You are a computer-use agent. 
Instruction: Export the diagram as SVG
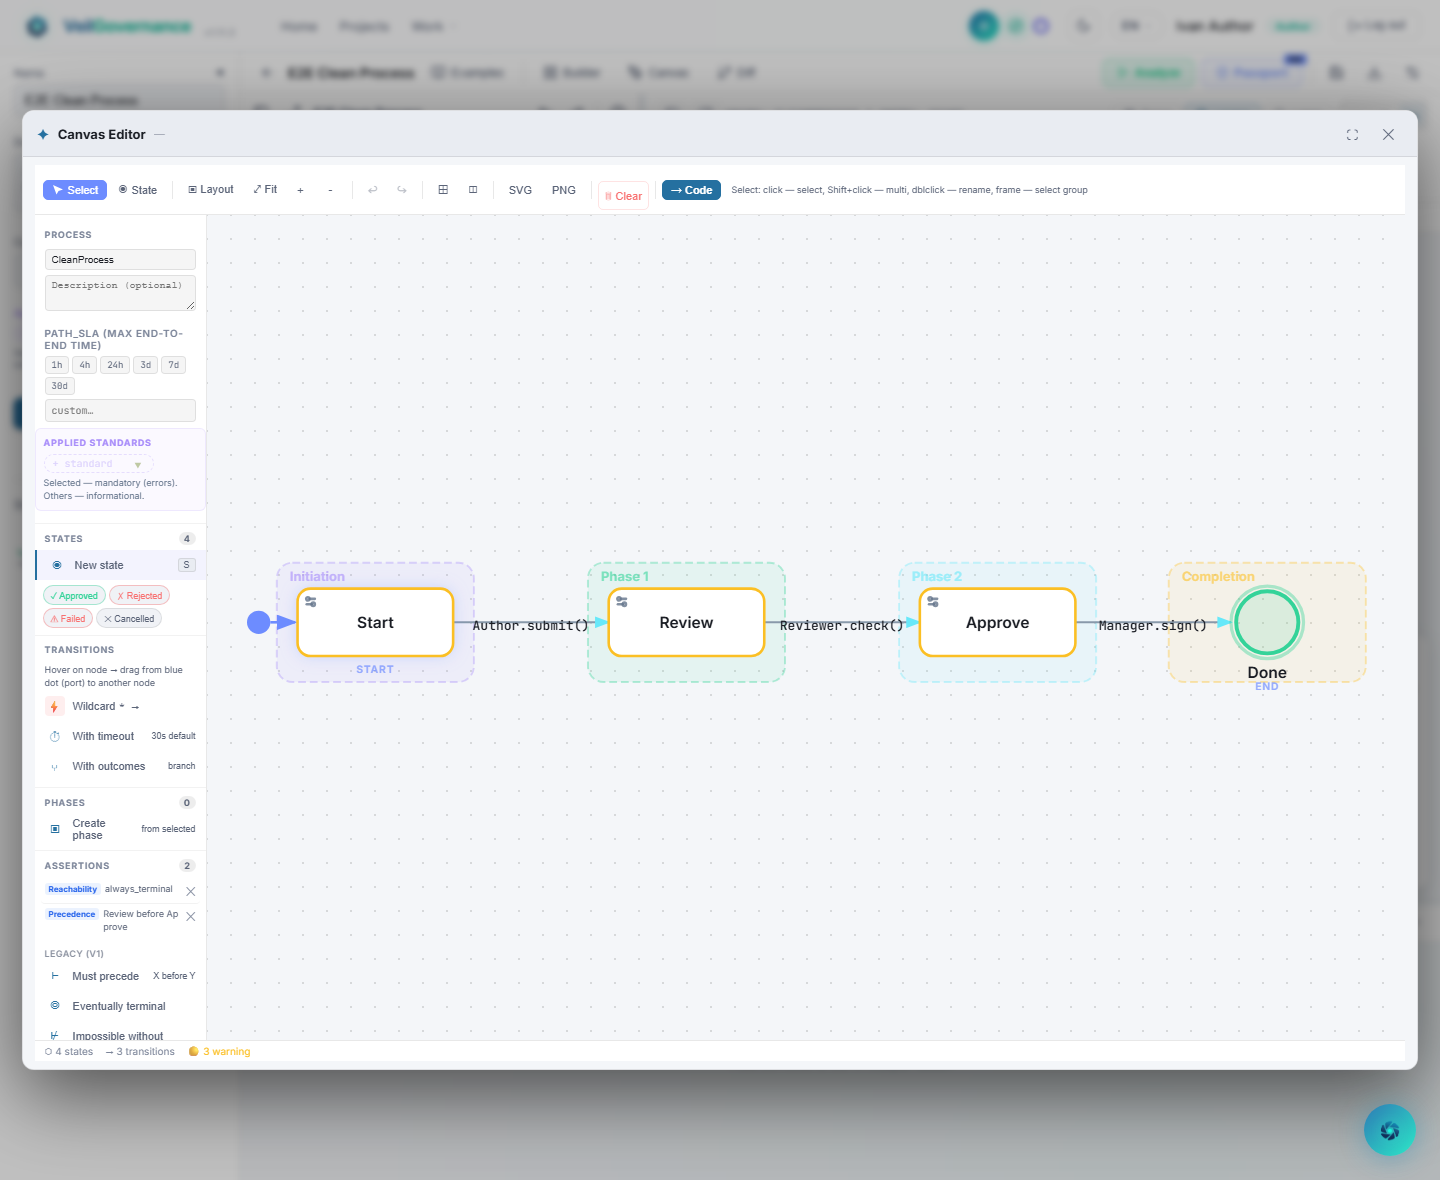[x=520, y=190]
